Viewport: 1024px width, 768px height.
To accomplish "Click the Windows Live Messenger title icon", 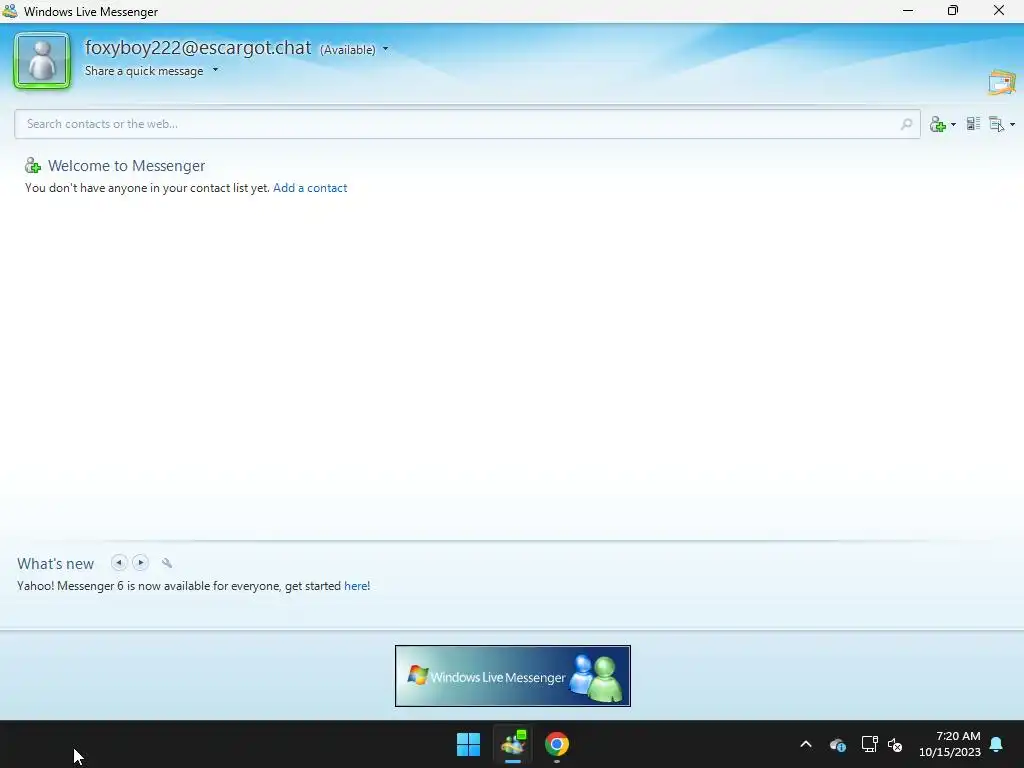I will (10, 11).
